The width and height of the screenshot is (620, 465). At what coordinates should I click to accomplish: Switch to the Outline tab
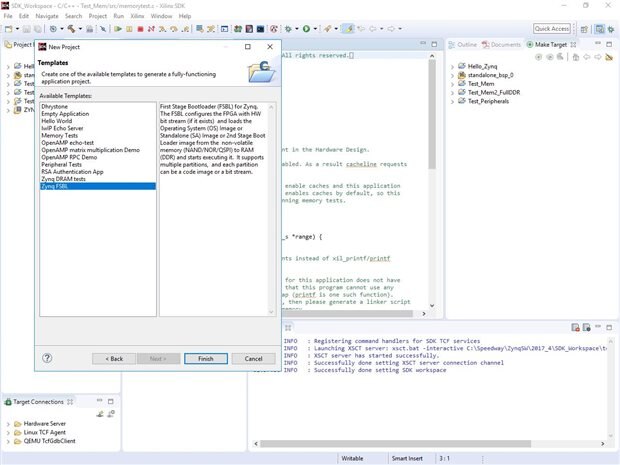point(465,44)
